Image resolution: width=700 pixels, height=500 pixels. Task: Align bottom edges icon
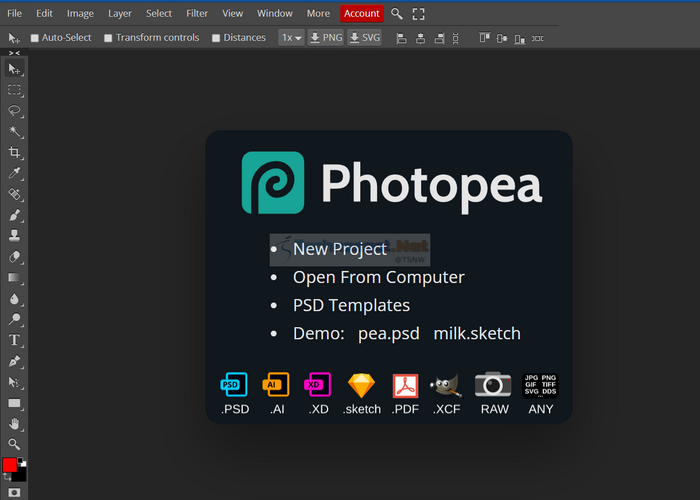(519, 38)
